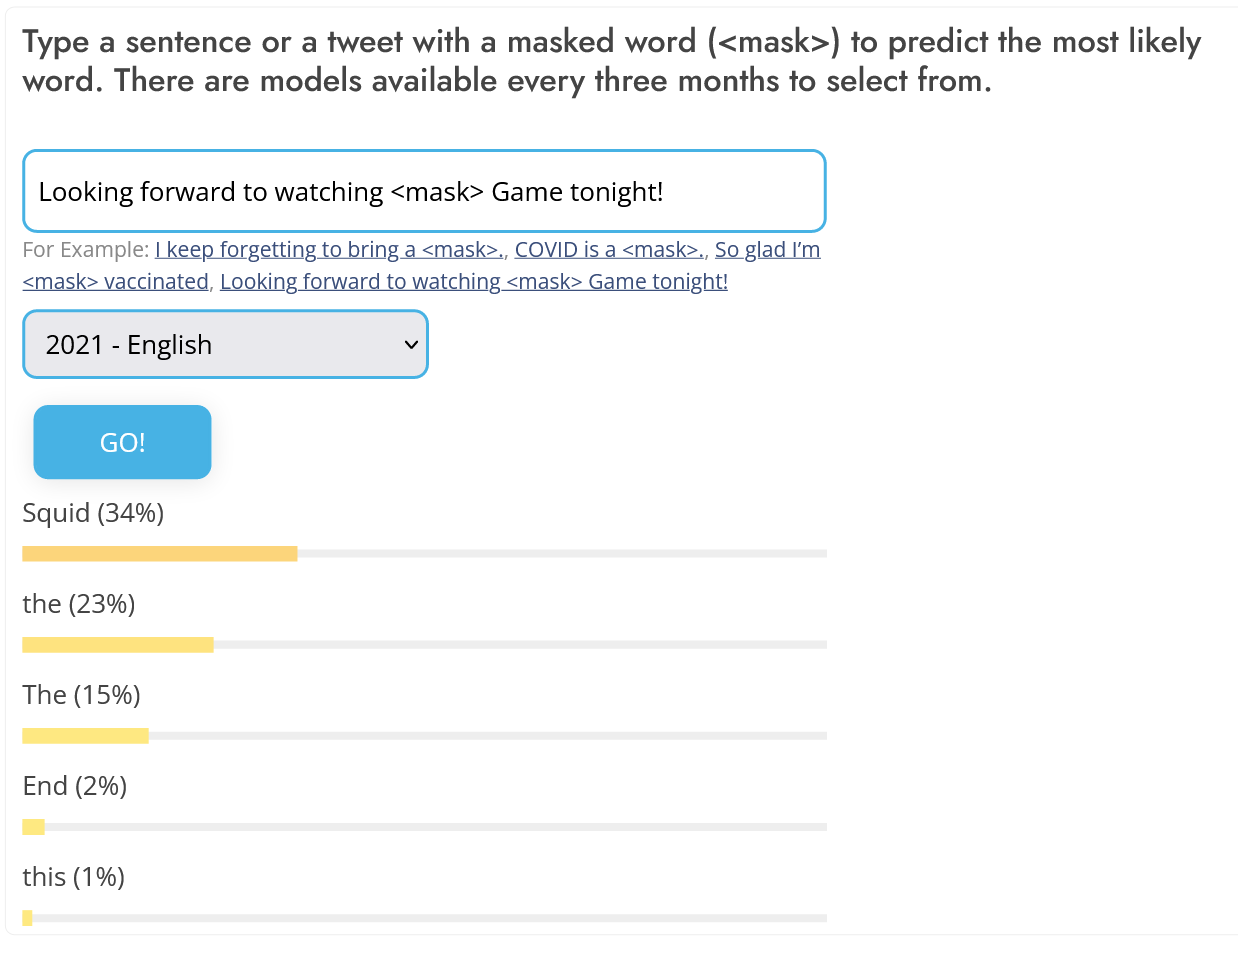Screen dimensions: 1238x959
Task: Click the 23% probability bar
Action: [118, 645]
